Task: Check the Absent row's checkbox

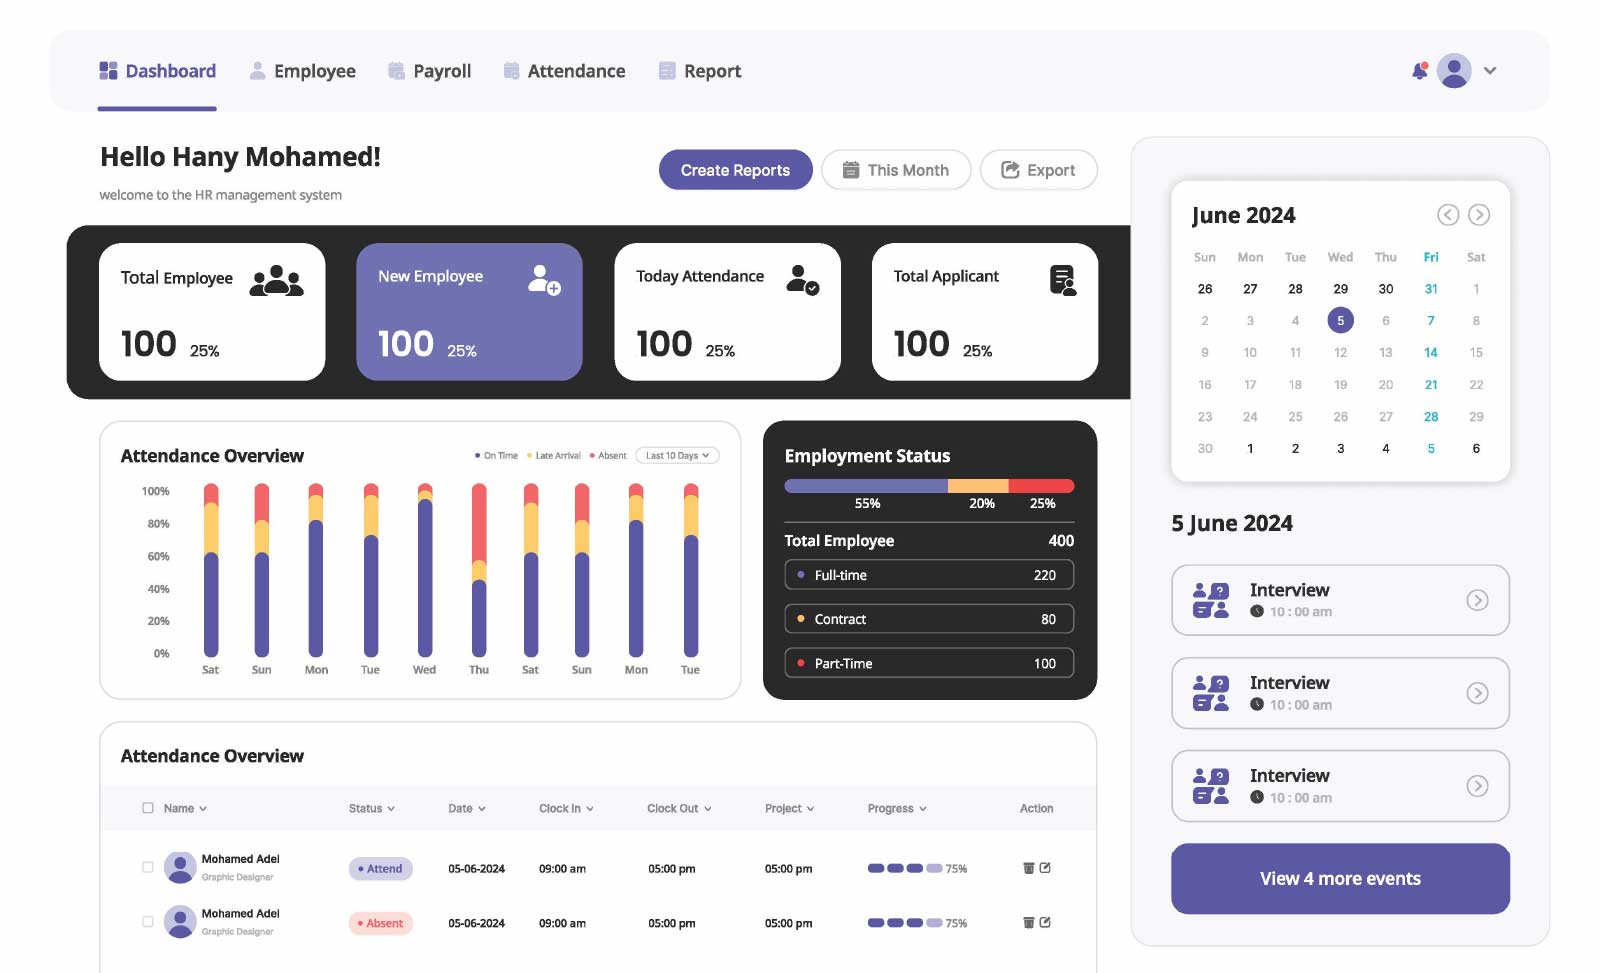Action: pos(148,922)
